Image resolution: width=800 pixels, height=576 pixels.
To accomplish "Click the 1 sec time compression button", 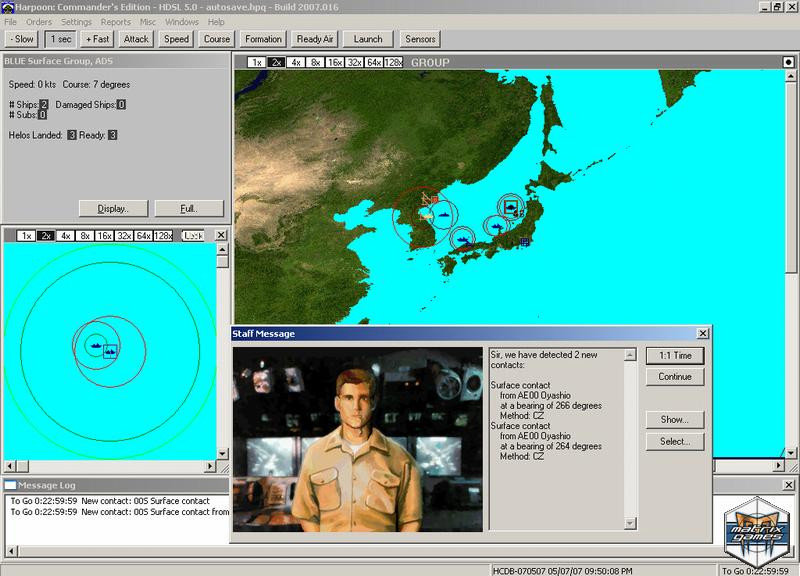I will [x=61, y=39].
